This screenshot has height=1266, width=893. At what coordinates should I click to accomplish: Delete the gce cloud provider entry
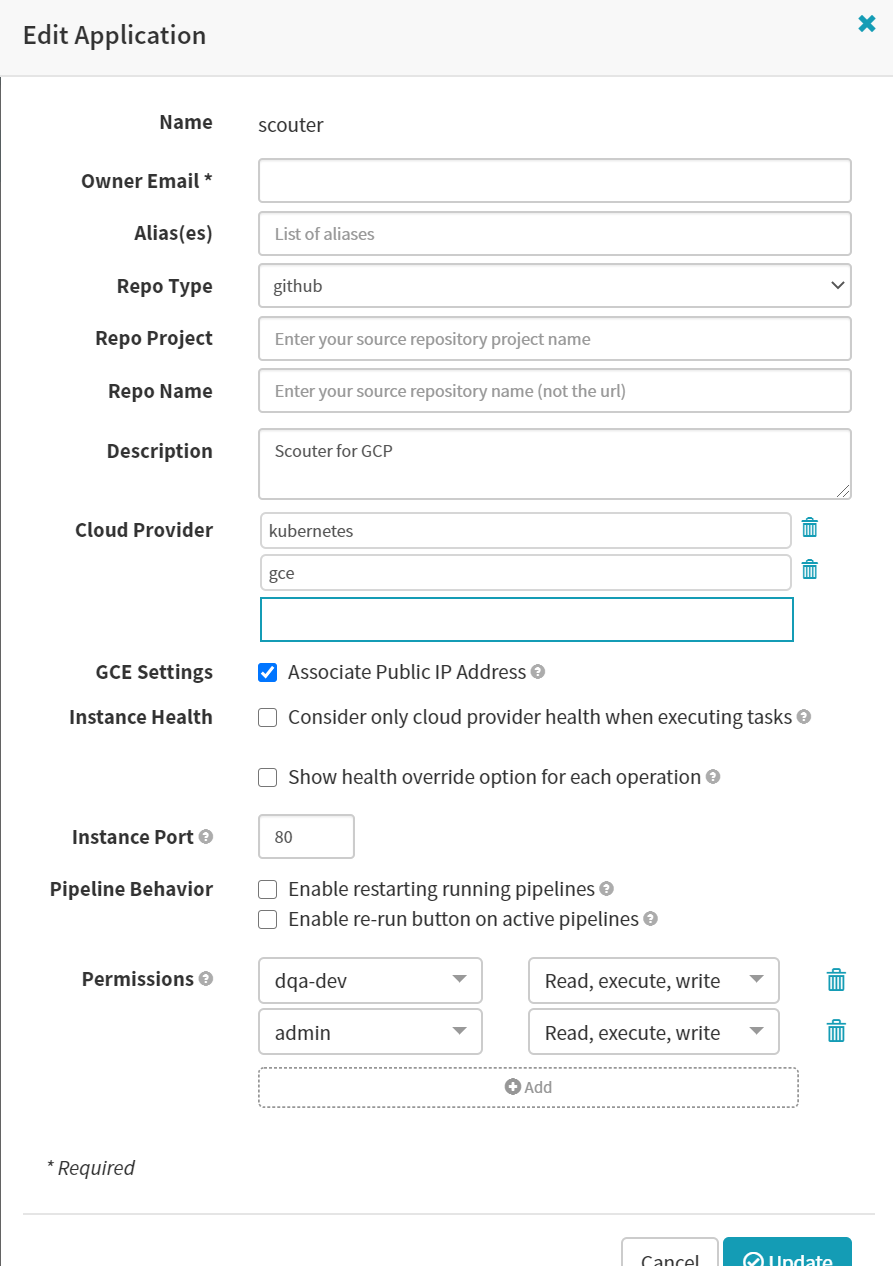tap(810, 569)
